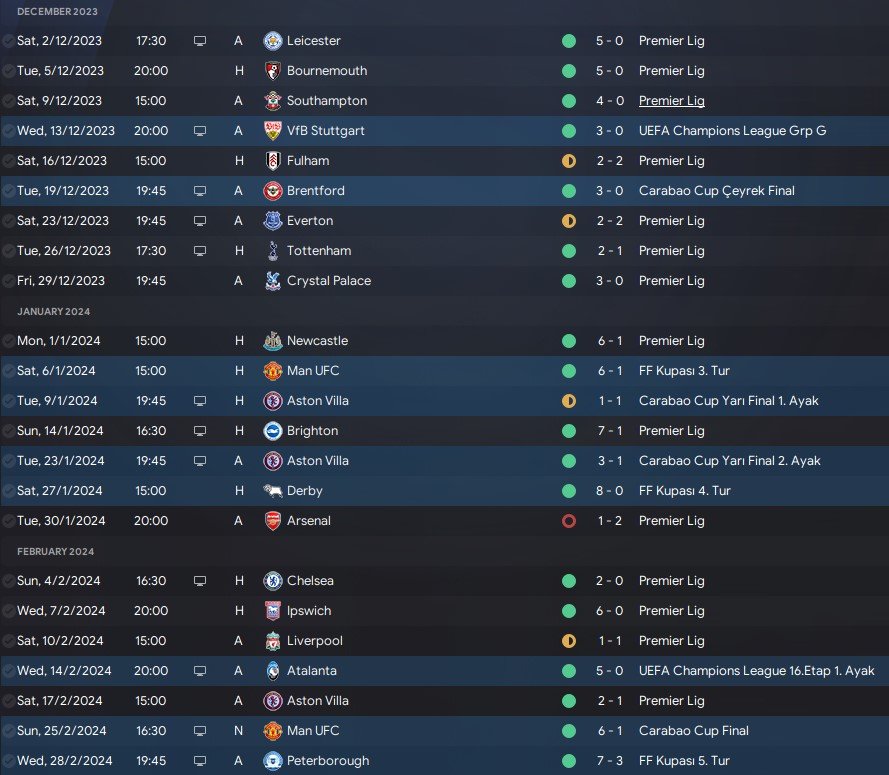Screen dimensions: 889x775
Task: Click the VfB Stuttgart club badge
Action: 273,131
